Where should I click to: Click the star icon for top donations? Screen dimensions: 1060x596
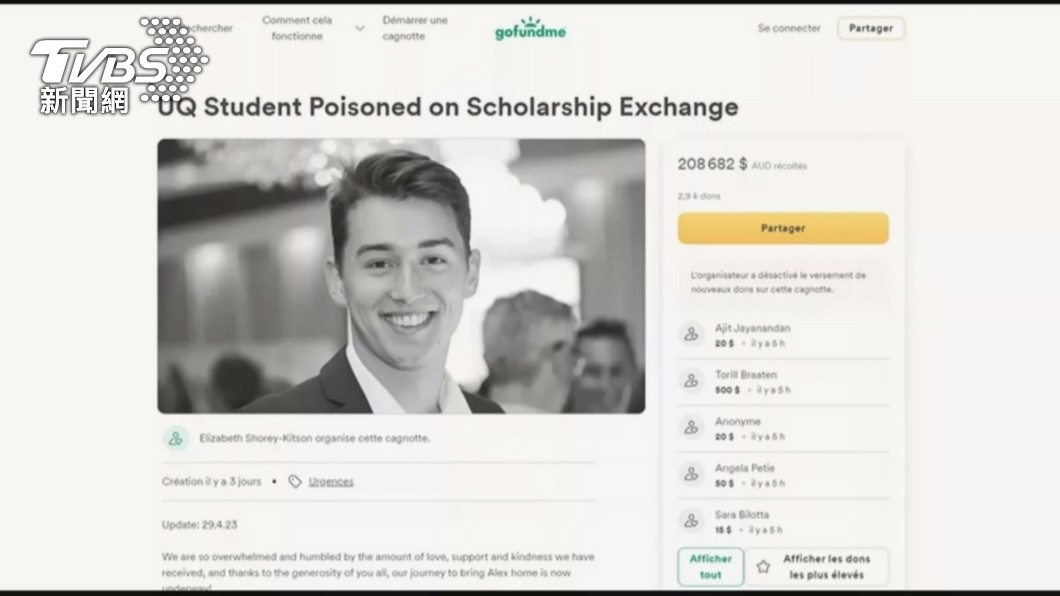[763, 566]
